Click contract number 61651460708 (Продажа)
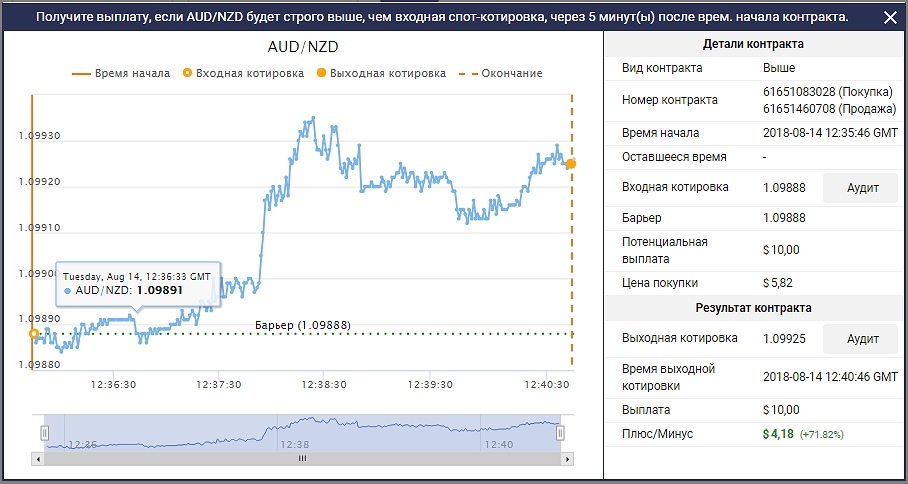Image resolution: width=908 pixels, height=484 pixels. point(830,108)
